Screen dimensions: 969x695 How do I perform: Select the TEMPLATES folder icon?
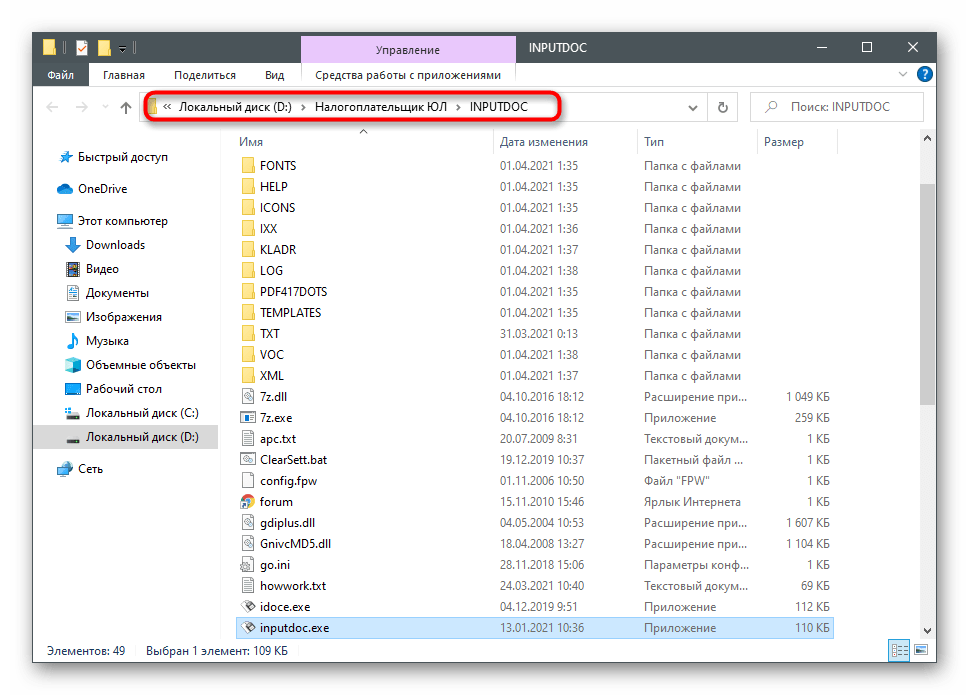pos(248,313)
